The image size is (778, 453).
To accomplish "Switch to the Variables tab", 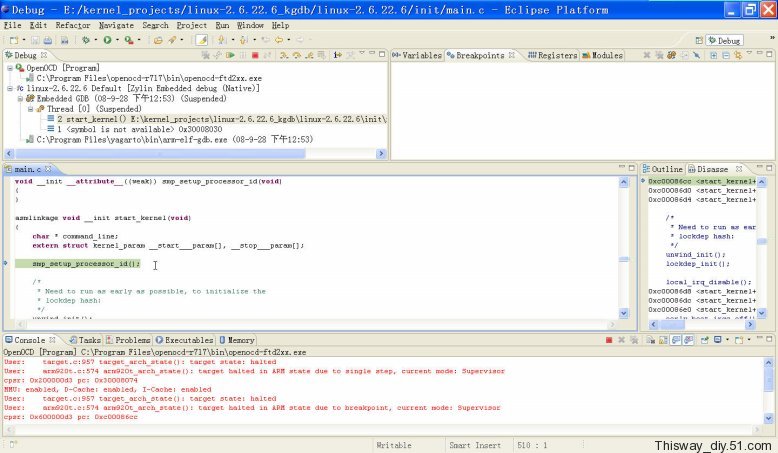I will [x=417, y=55].
